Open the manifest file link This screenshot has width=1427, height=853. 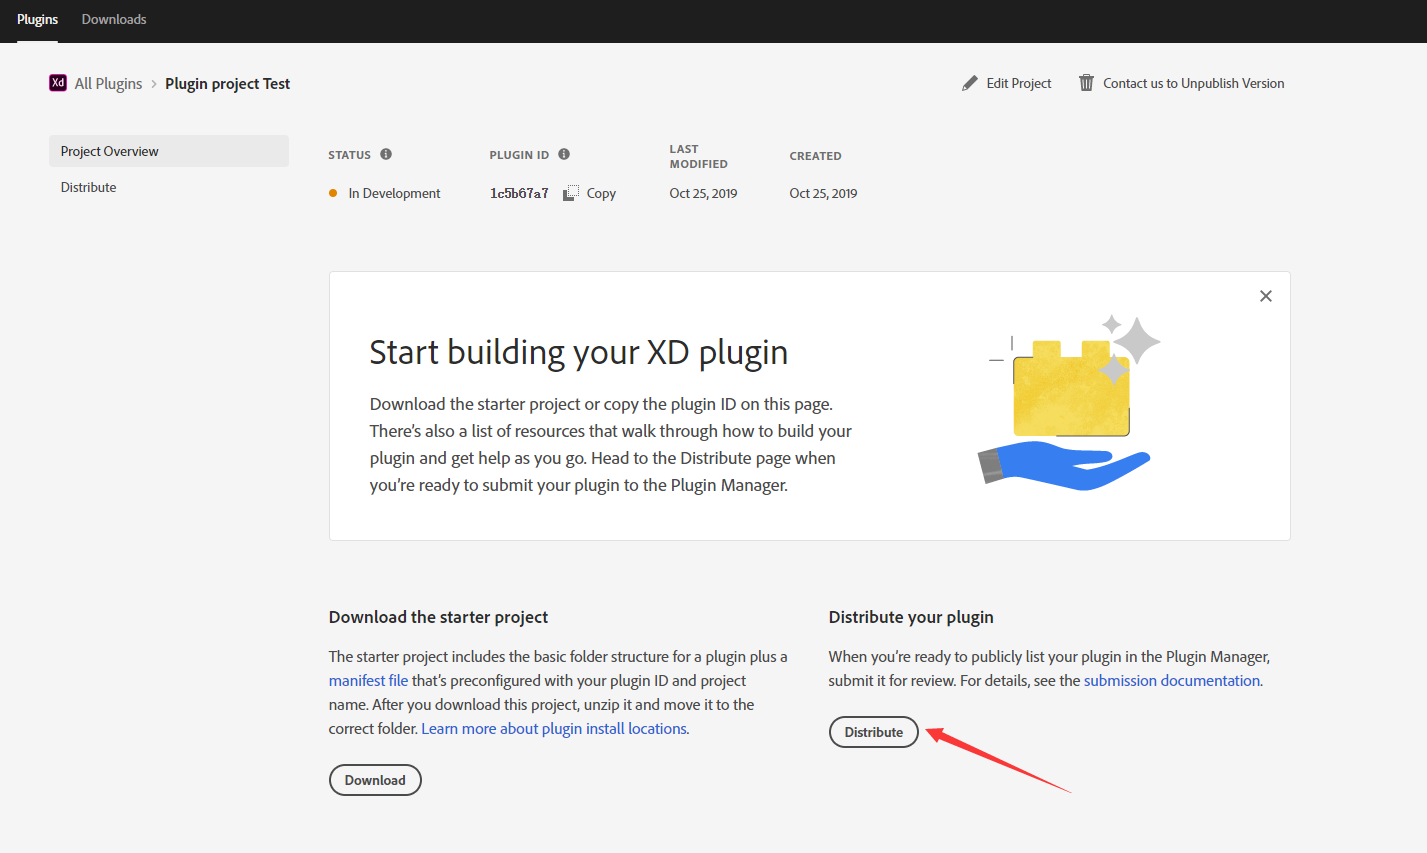click(369, 680)
